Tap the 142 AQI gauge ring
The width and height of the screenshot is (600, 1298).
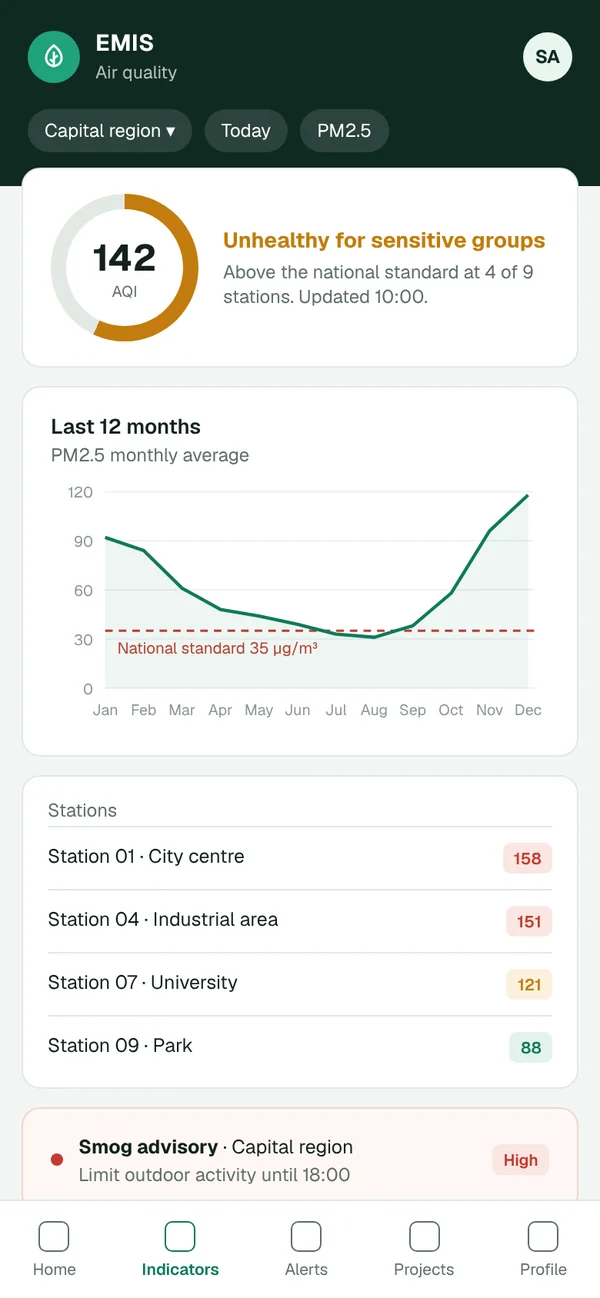(x=125, y=268)
